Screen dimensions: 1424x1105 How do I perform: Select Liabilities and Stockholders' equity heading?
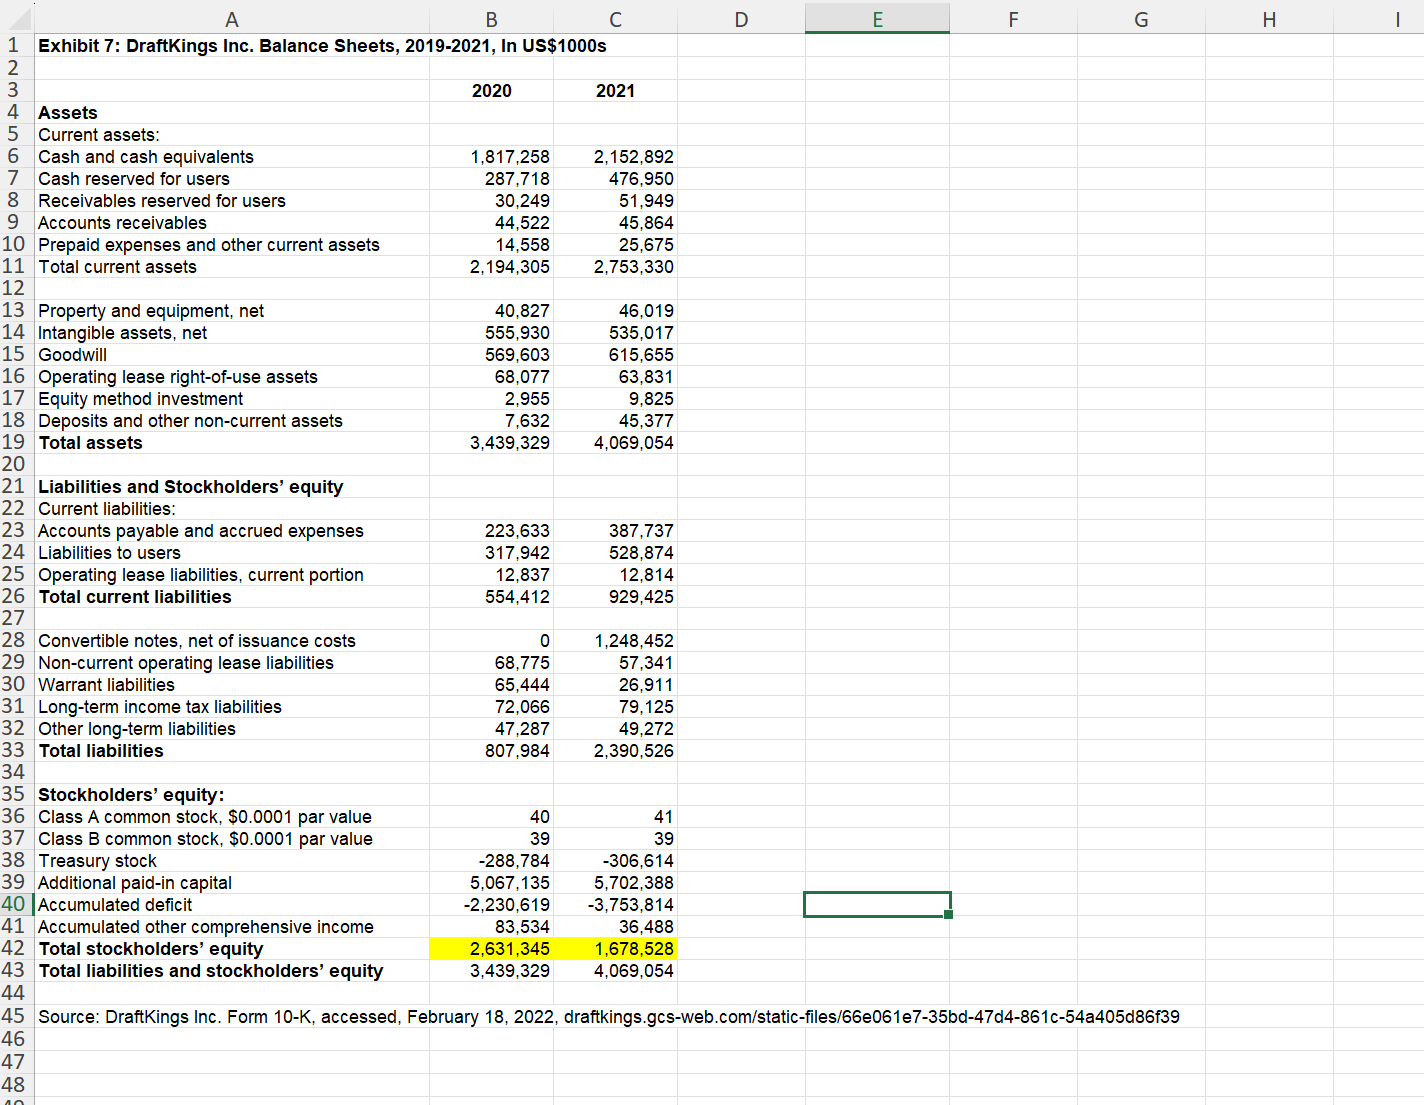click(x=190, y=487)
